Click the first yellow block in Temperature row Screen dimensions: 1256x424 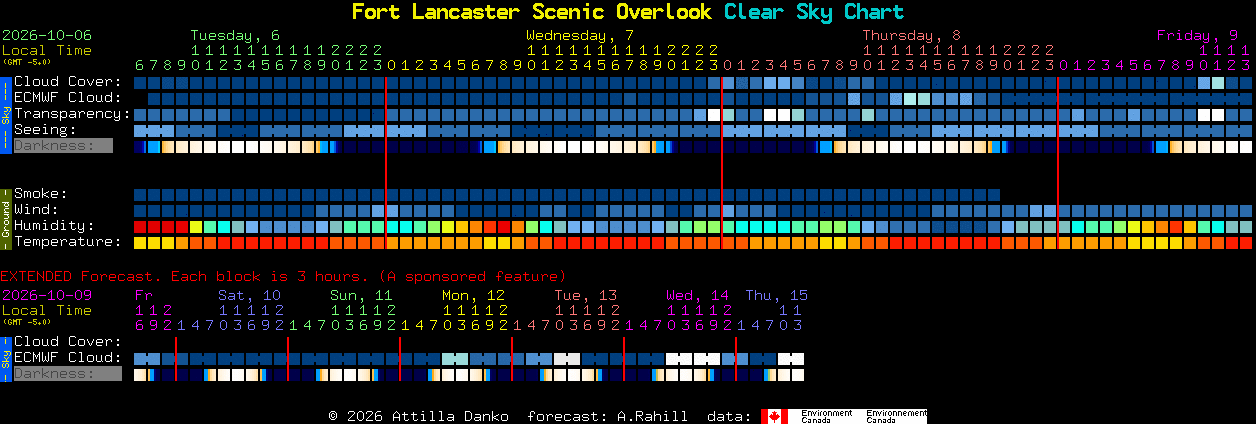pyautogui.click(x=140, y=242)
